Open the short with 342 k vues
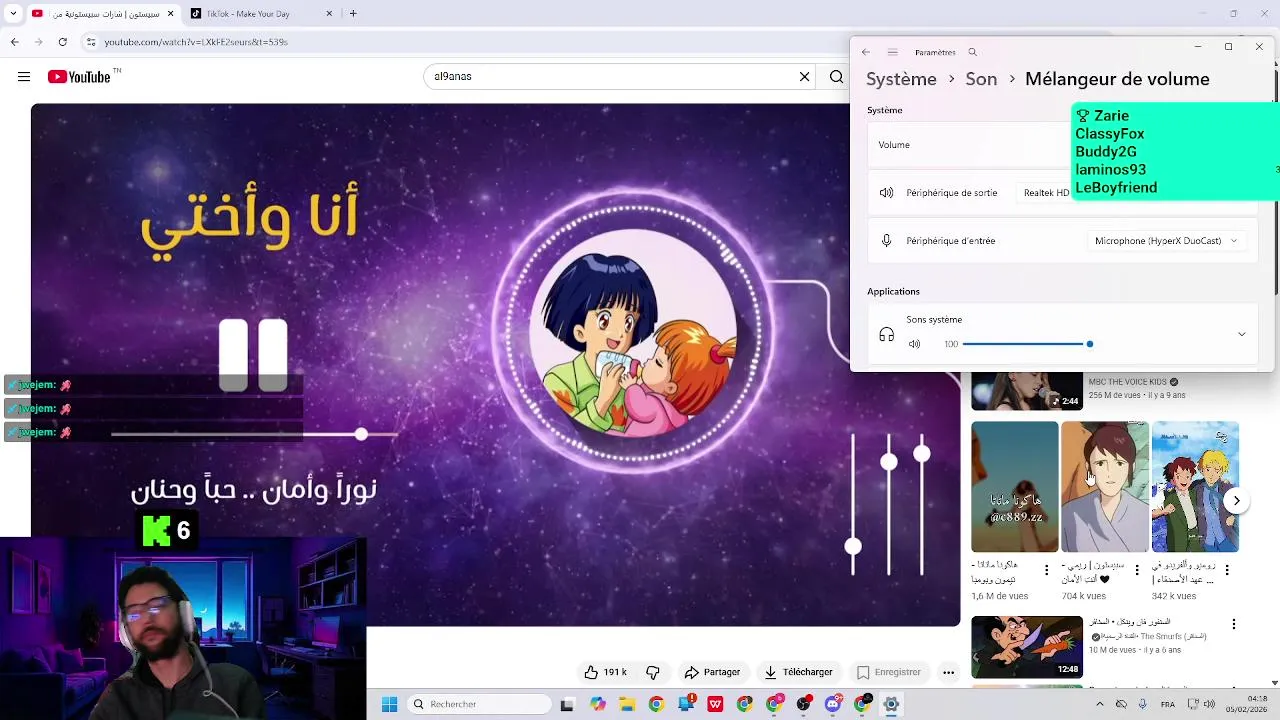Image resolution: width=1280 pixels, height=720 pixels. [x=1195, y=487]
